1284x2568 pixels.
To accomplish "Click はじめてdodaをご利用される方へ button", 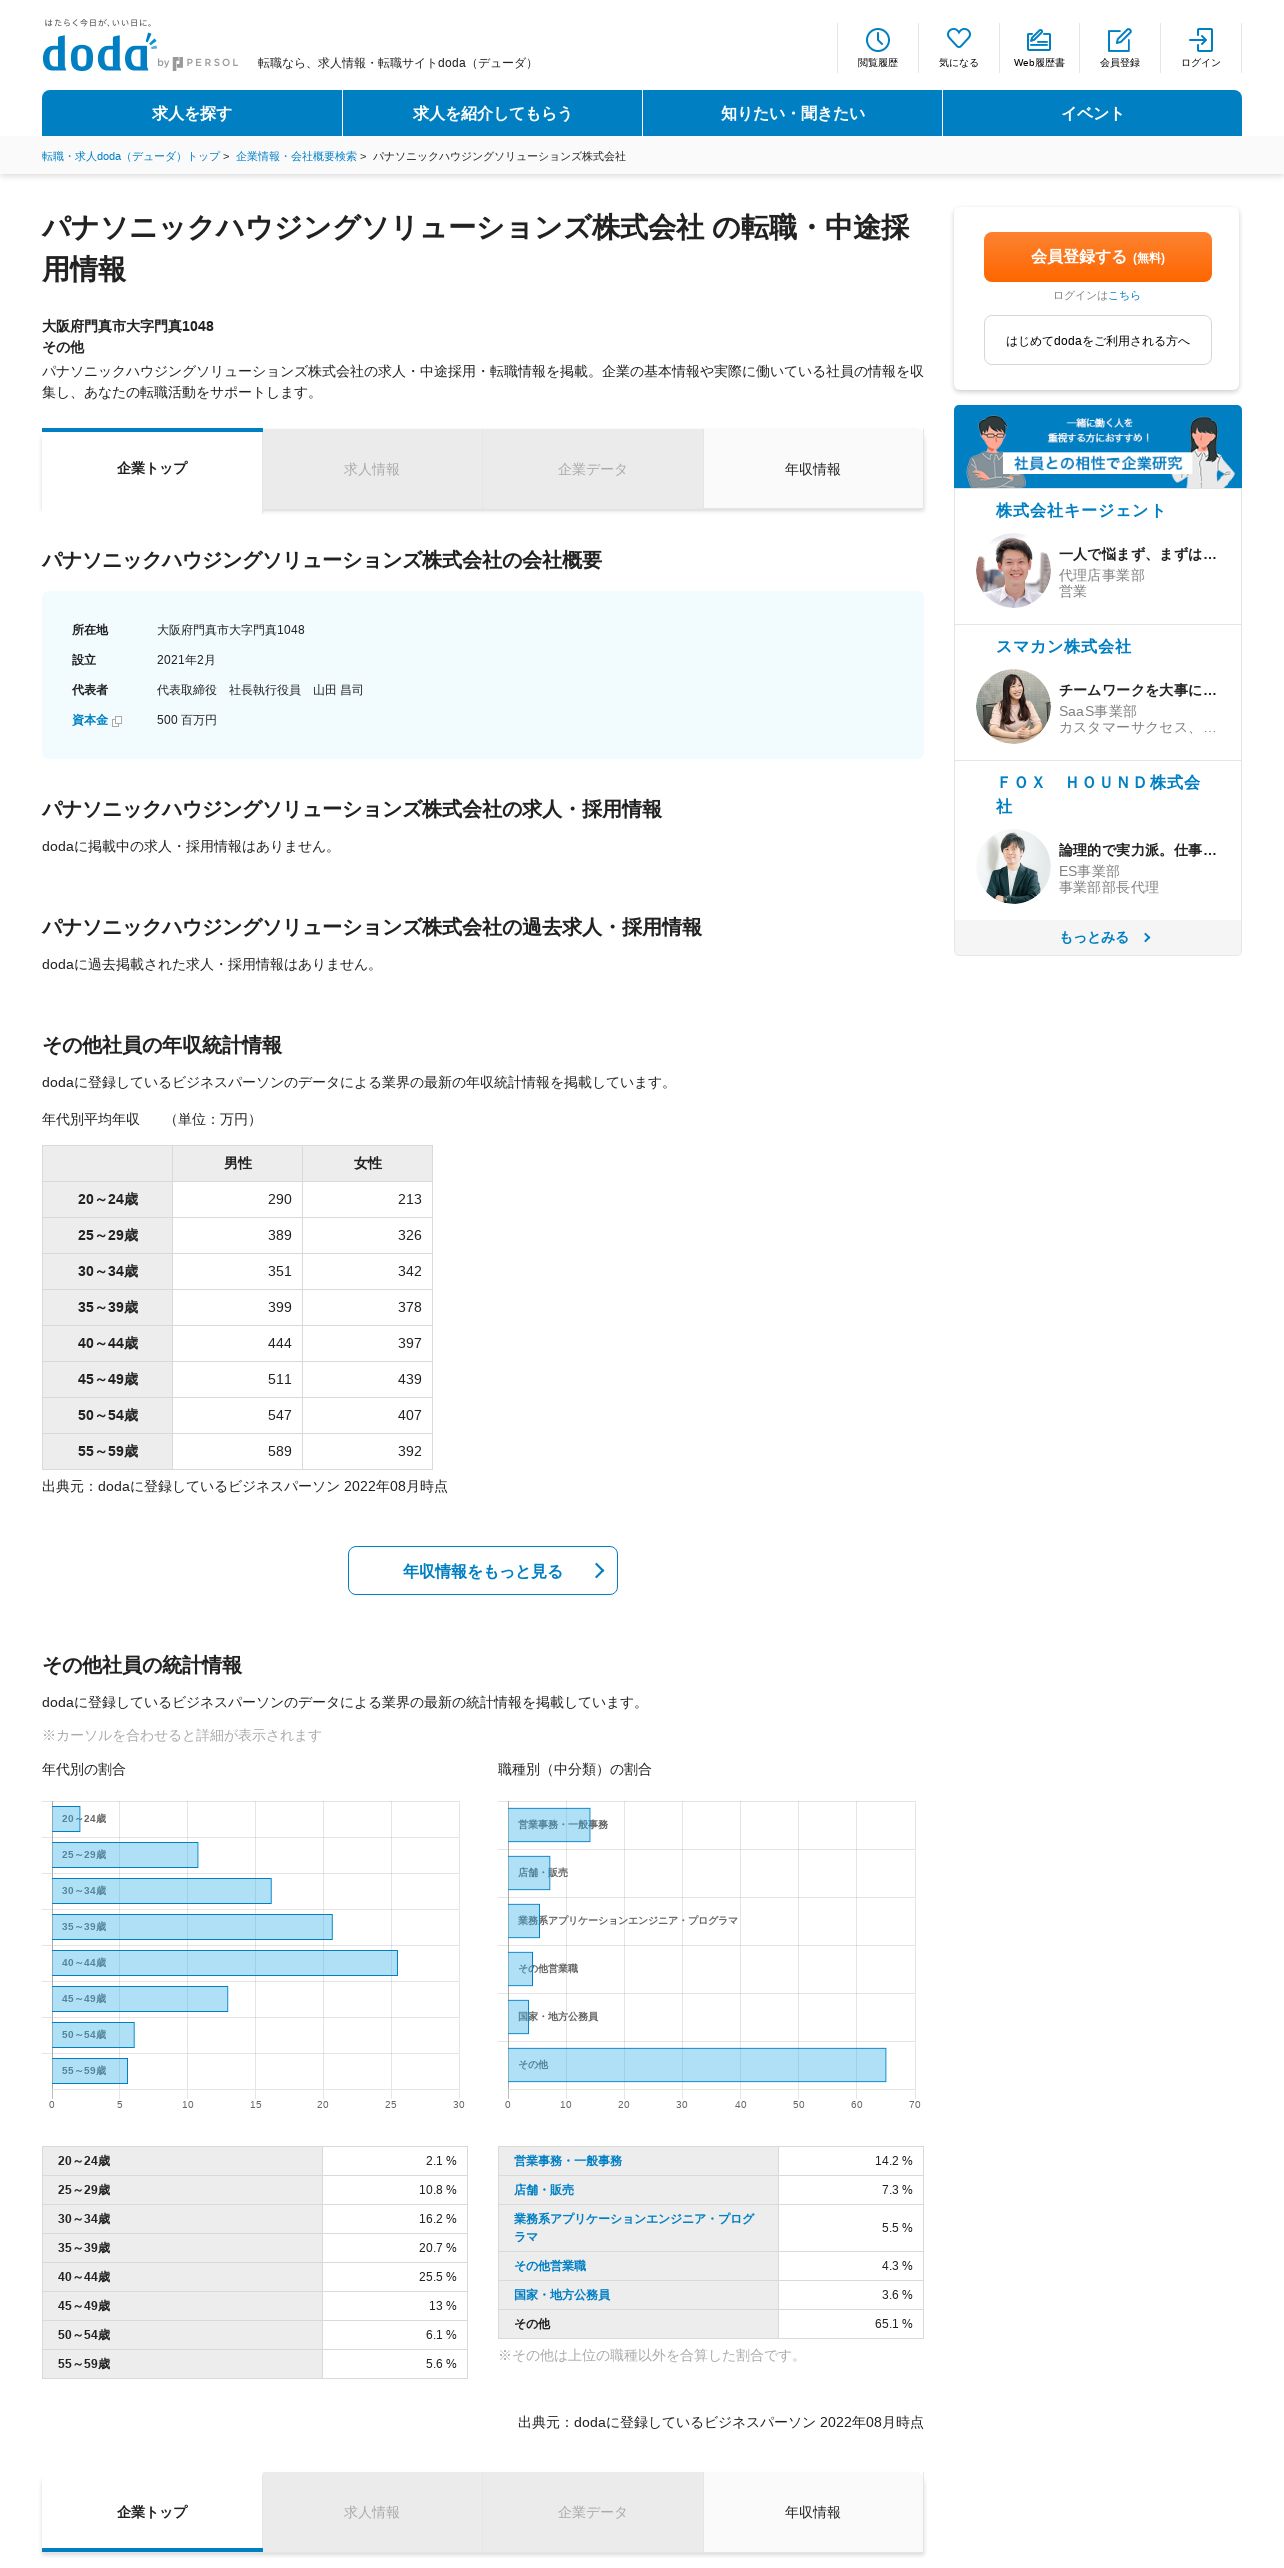I will 1097,340.
